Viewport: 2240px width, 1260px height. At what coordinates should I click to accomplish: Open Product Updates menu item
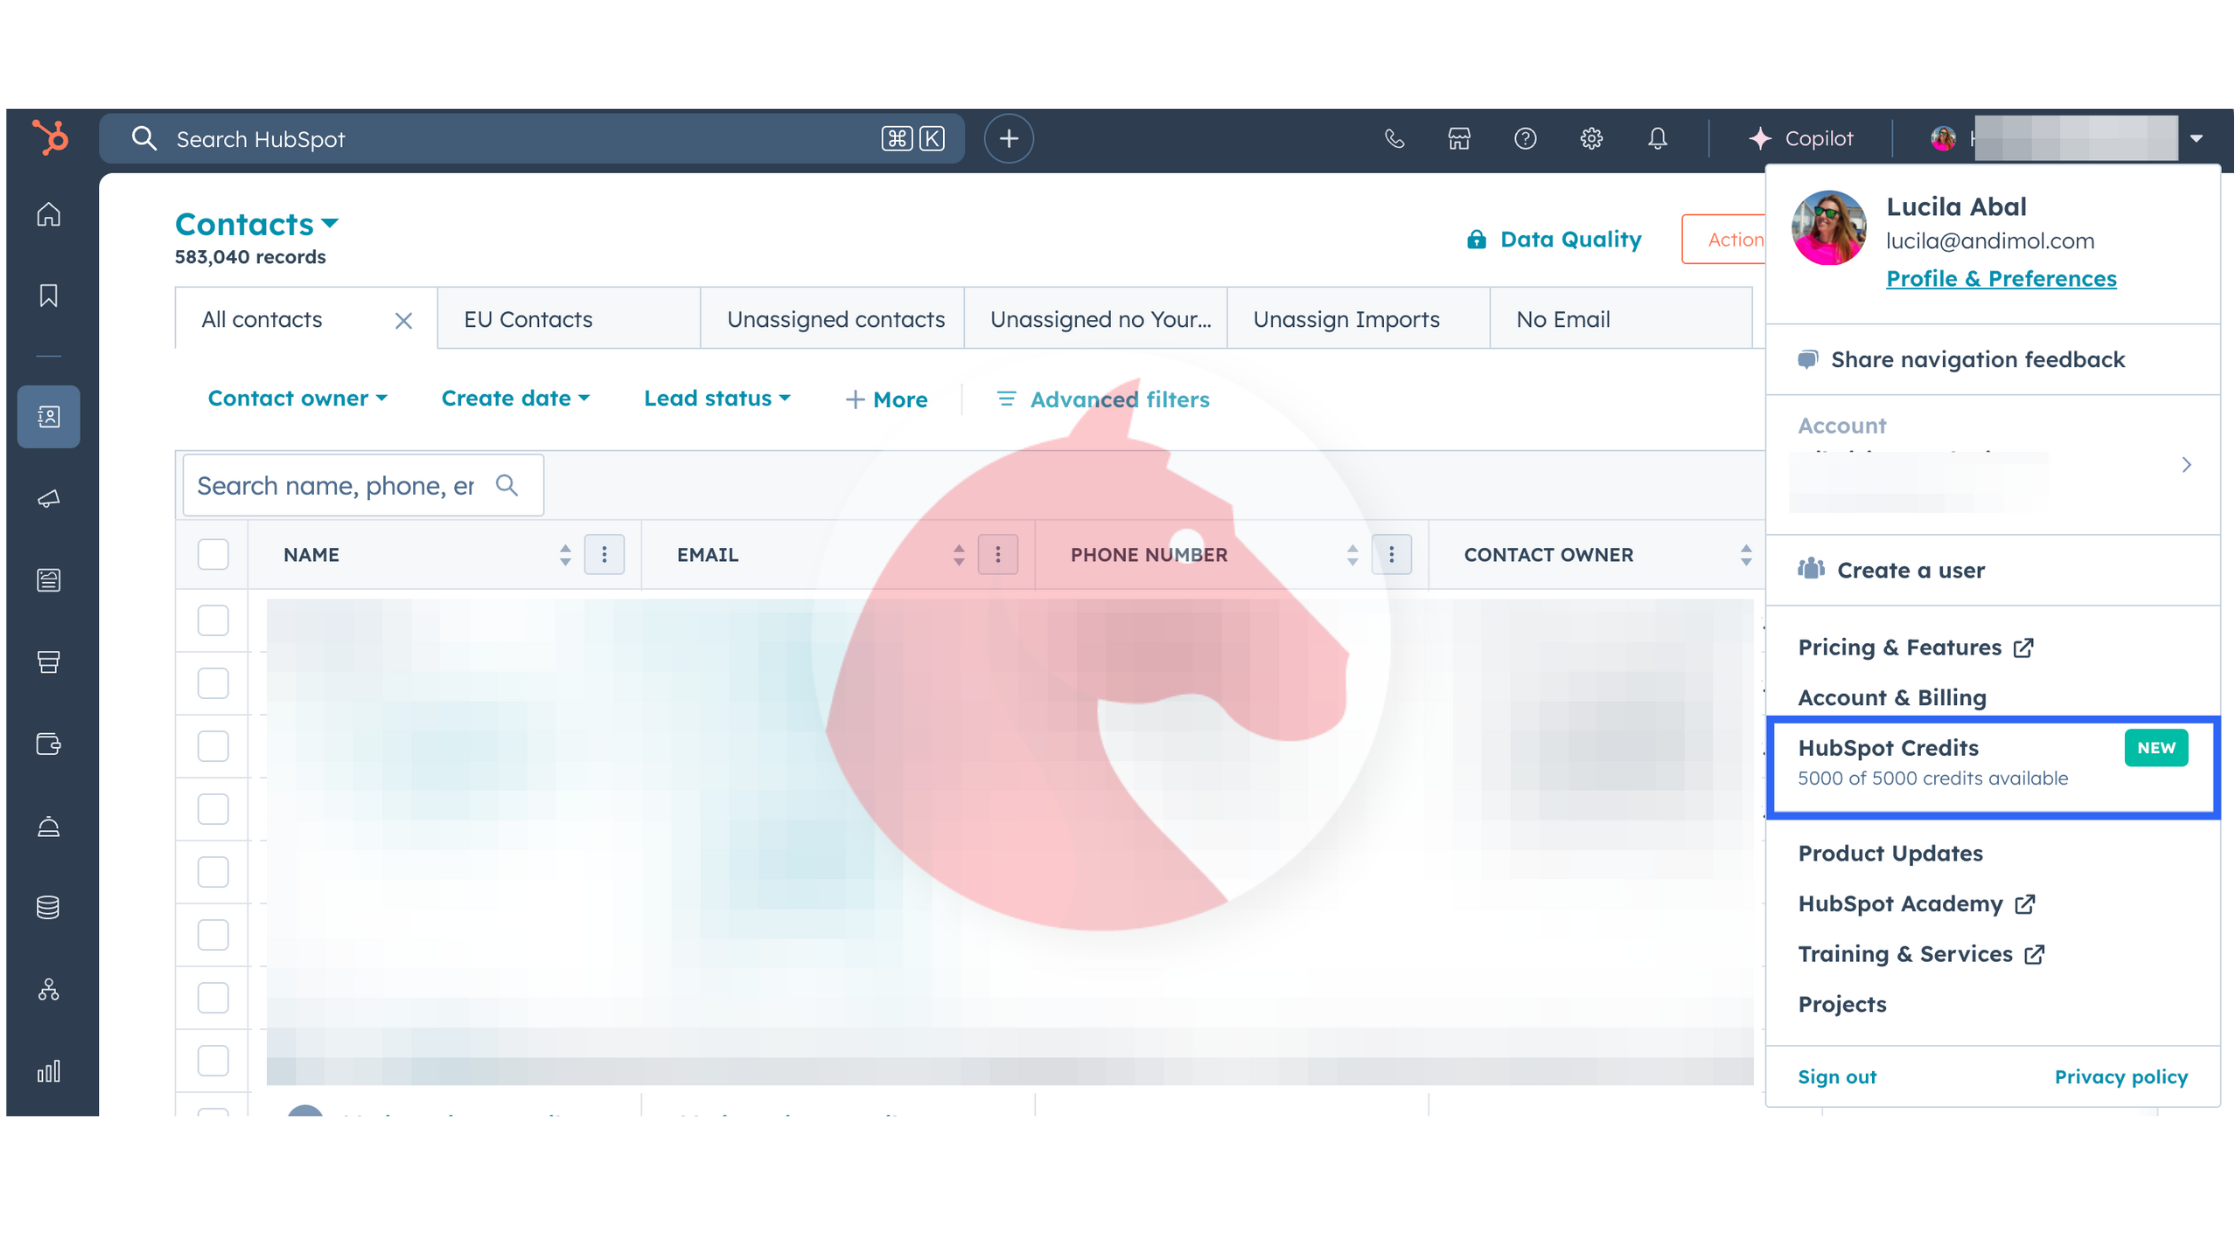[1890, 853]
